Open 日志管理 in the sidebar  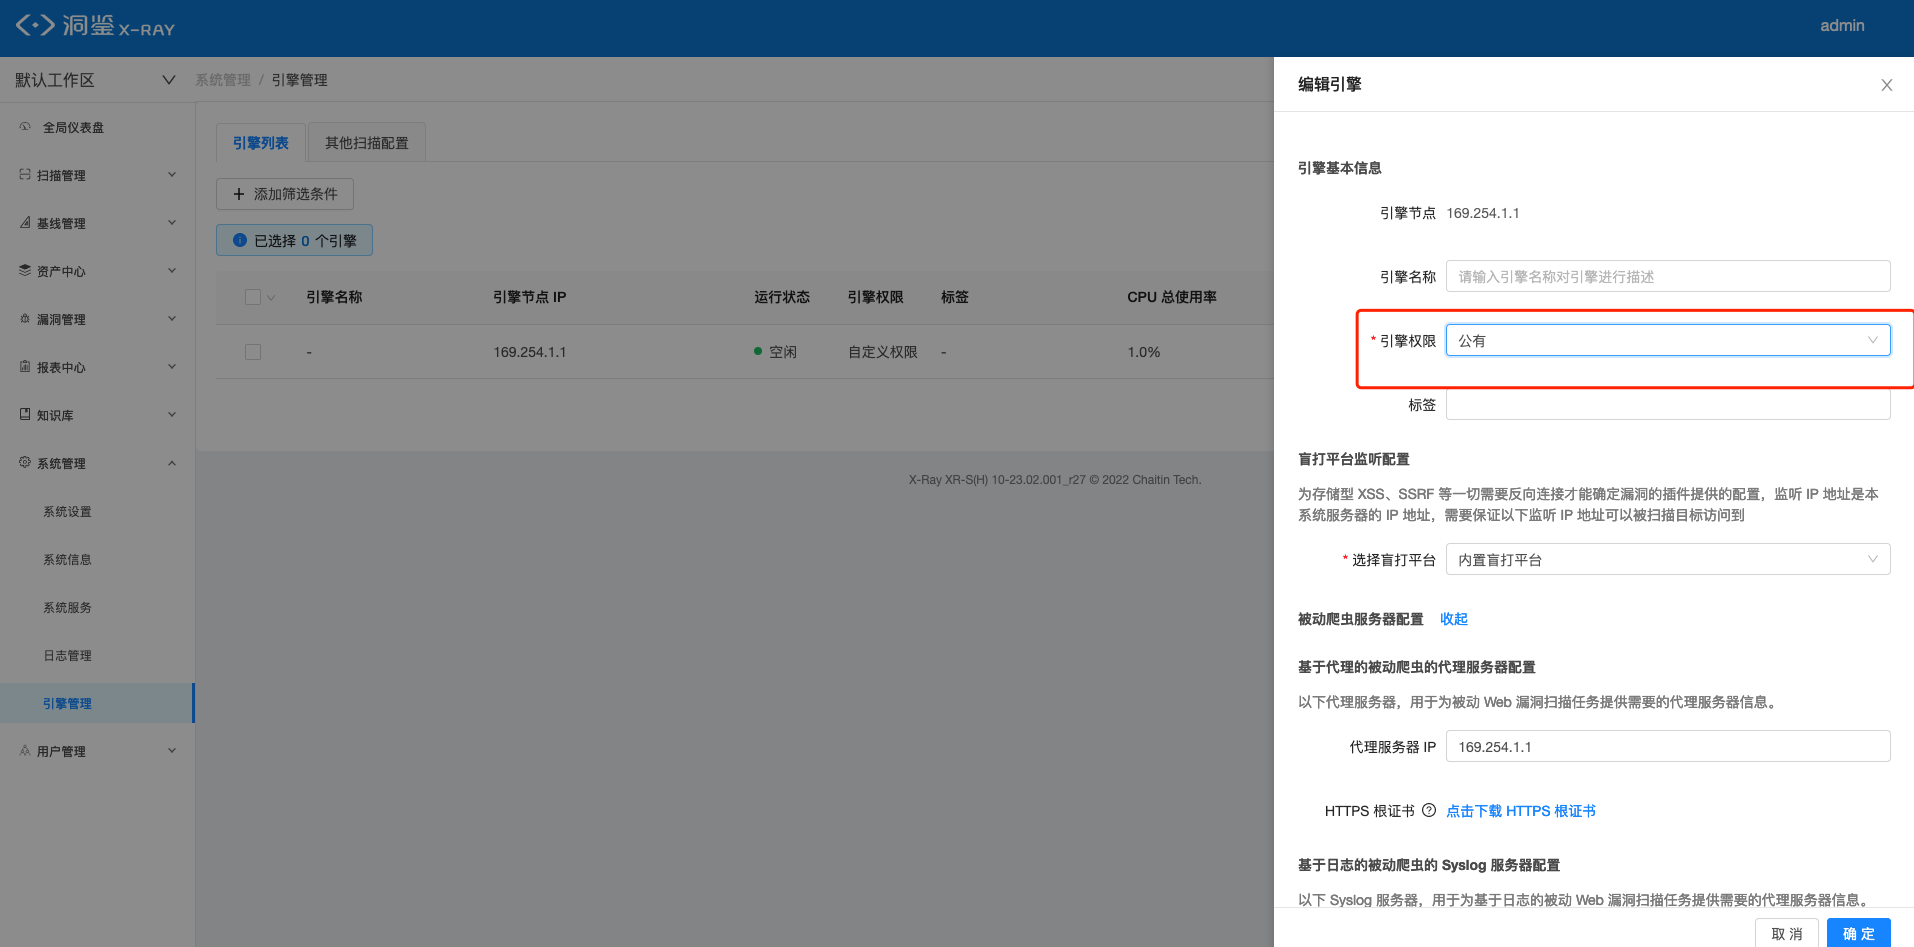click(67, 655)
